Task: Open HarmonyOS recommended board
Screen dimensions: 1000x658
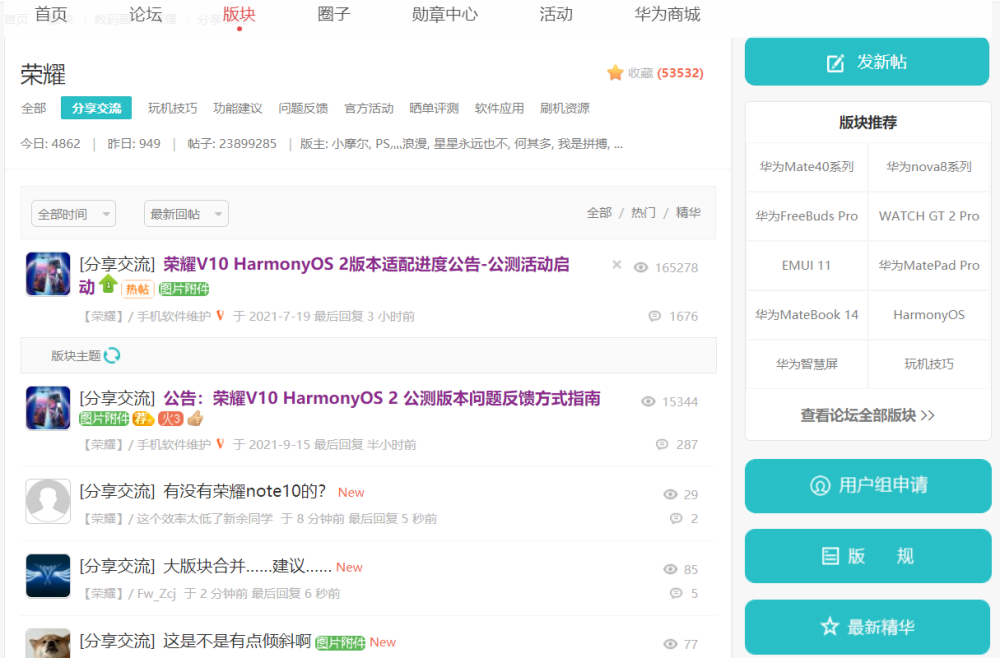Action: (x=929, y=315)
